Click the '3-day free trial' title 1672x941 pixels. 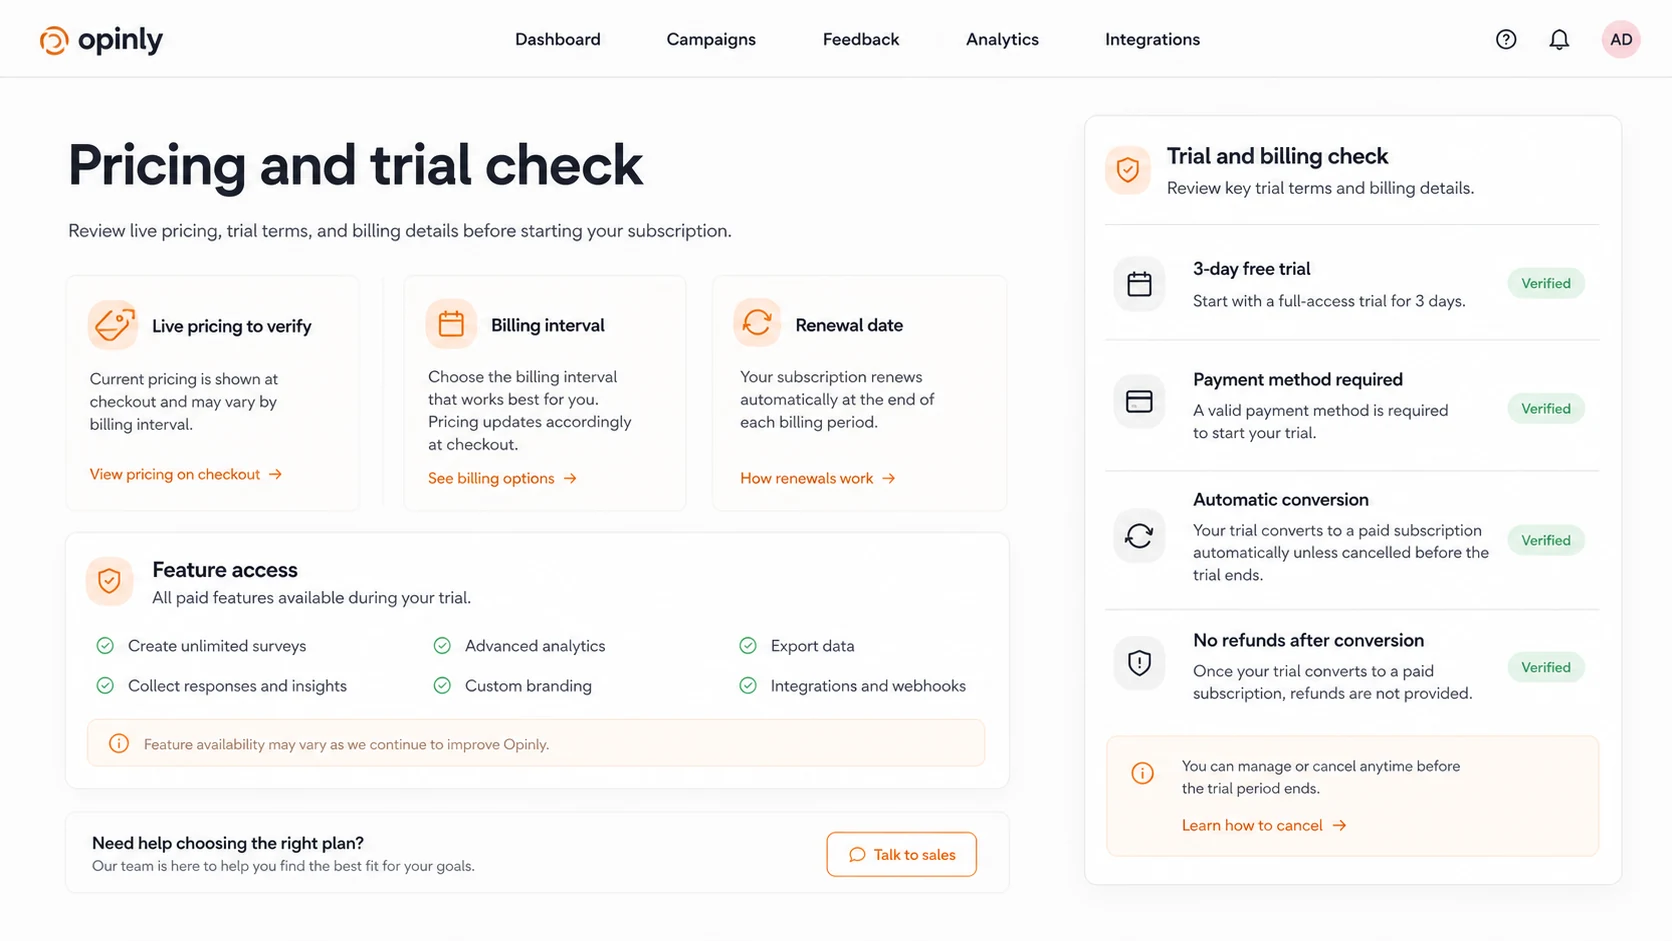coord(1252,268)
